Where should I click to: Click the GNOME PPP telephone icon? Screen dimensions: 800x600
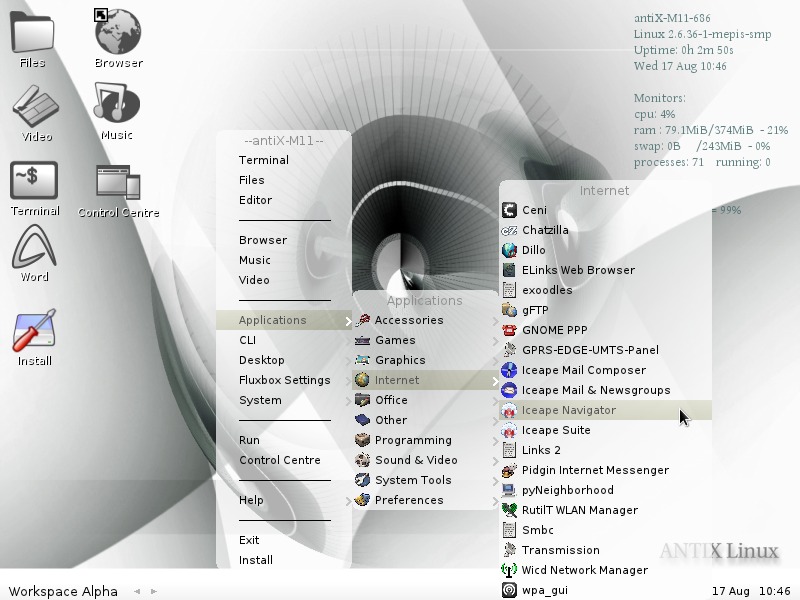pos(509,330)
